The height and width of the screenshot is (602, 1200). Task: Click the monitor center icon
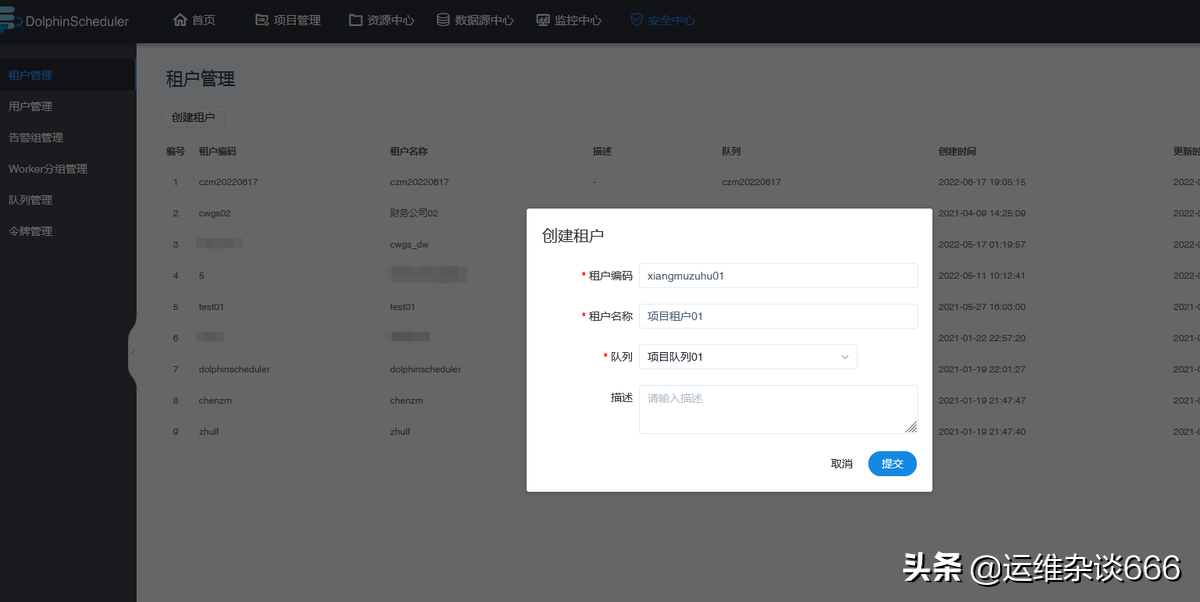[x=543, y=20]
